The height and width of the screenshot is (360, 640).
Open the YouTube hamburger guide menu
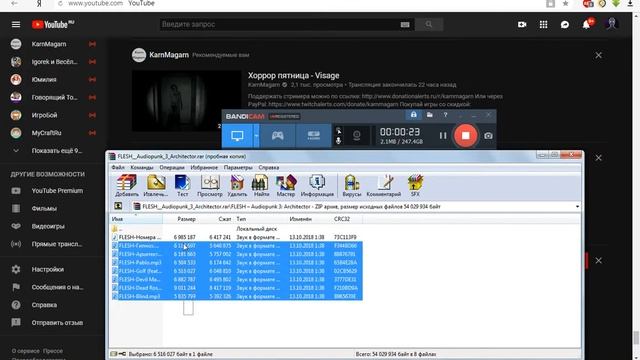16,24
